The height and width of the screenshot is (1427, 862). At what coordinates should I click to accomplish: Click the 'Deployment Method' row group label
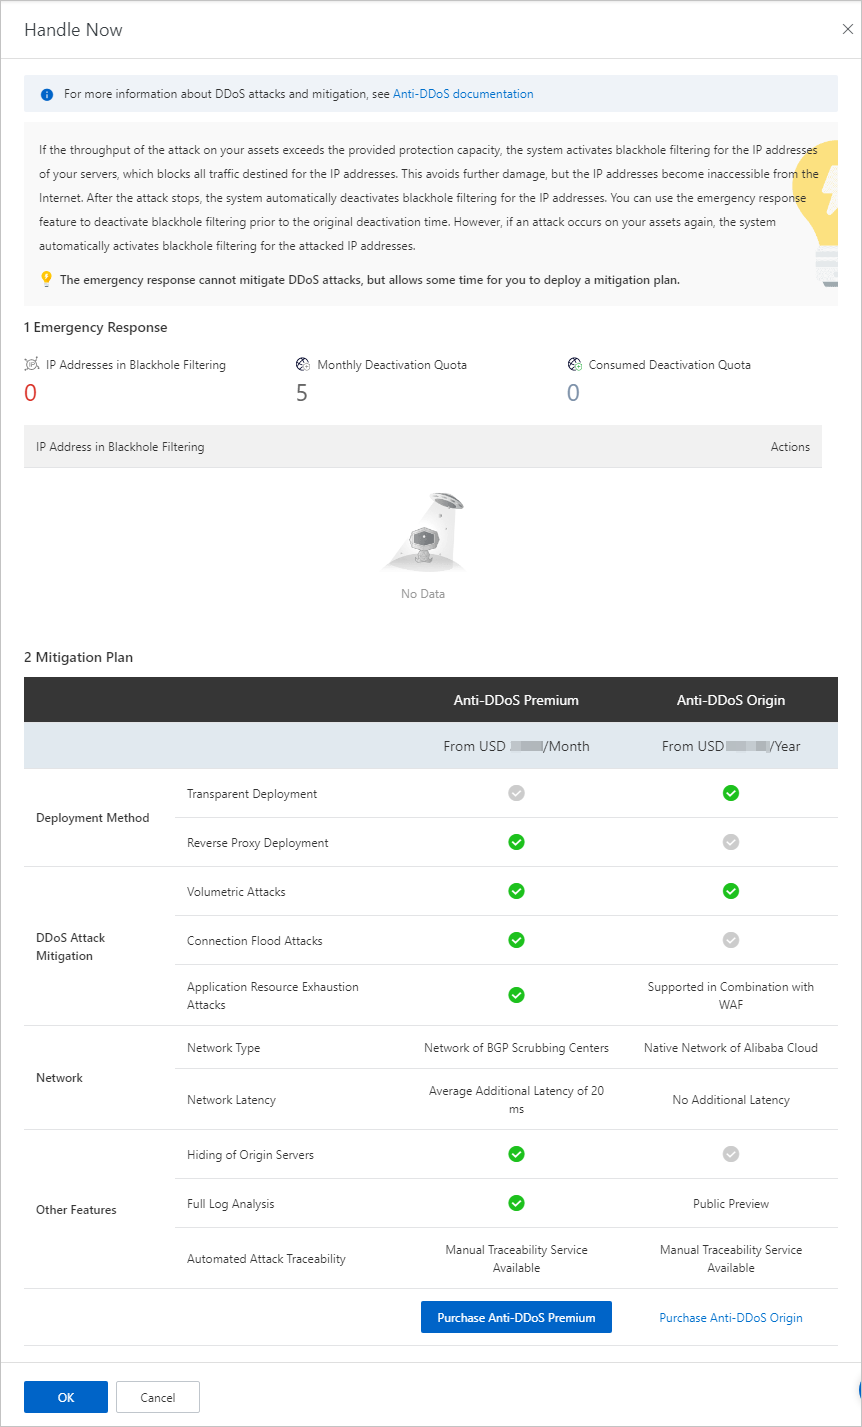click(93, 818)
